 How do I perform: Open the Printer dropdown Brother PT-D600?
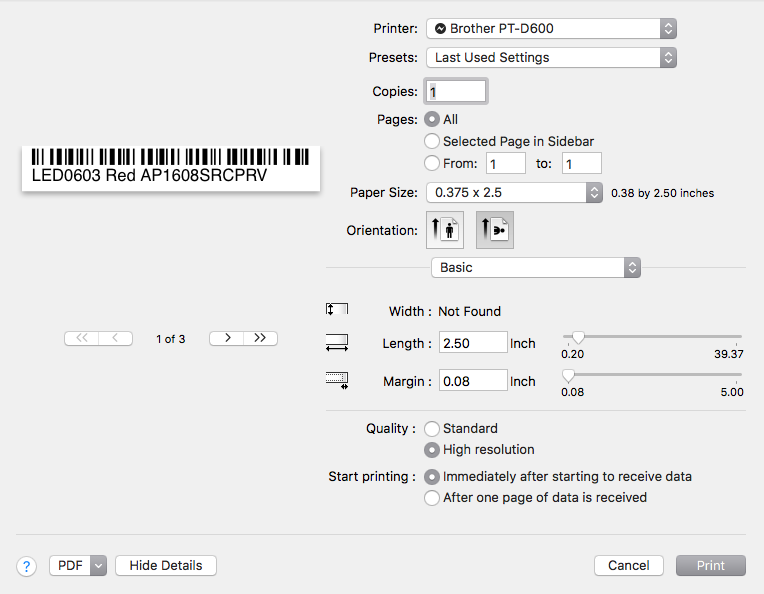point(551,29)
